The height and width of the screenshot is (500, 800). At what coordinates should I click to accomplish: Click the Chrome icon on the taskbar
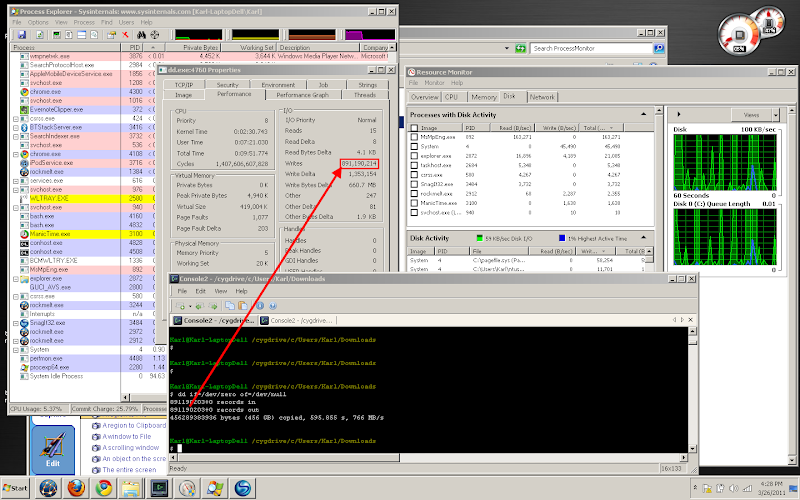click(104, 488)
